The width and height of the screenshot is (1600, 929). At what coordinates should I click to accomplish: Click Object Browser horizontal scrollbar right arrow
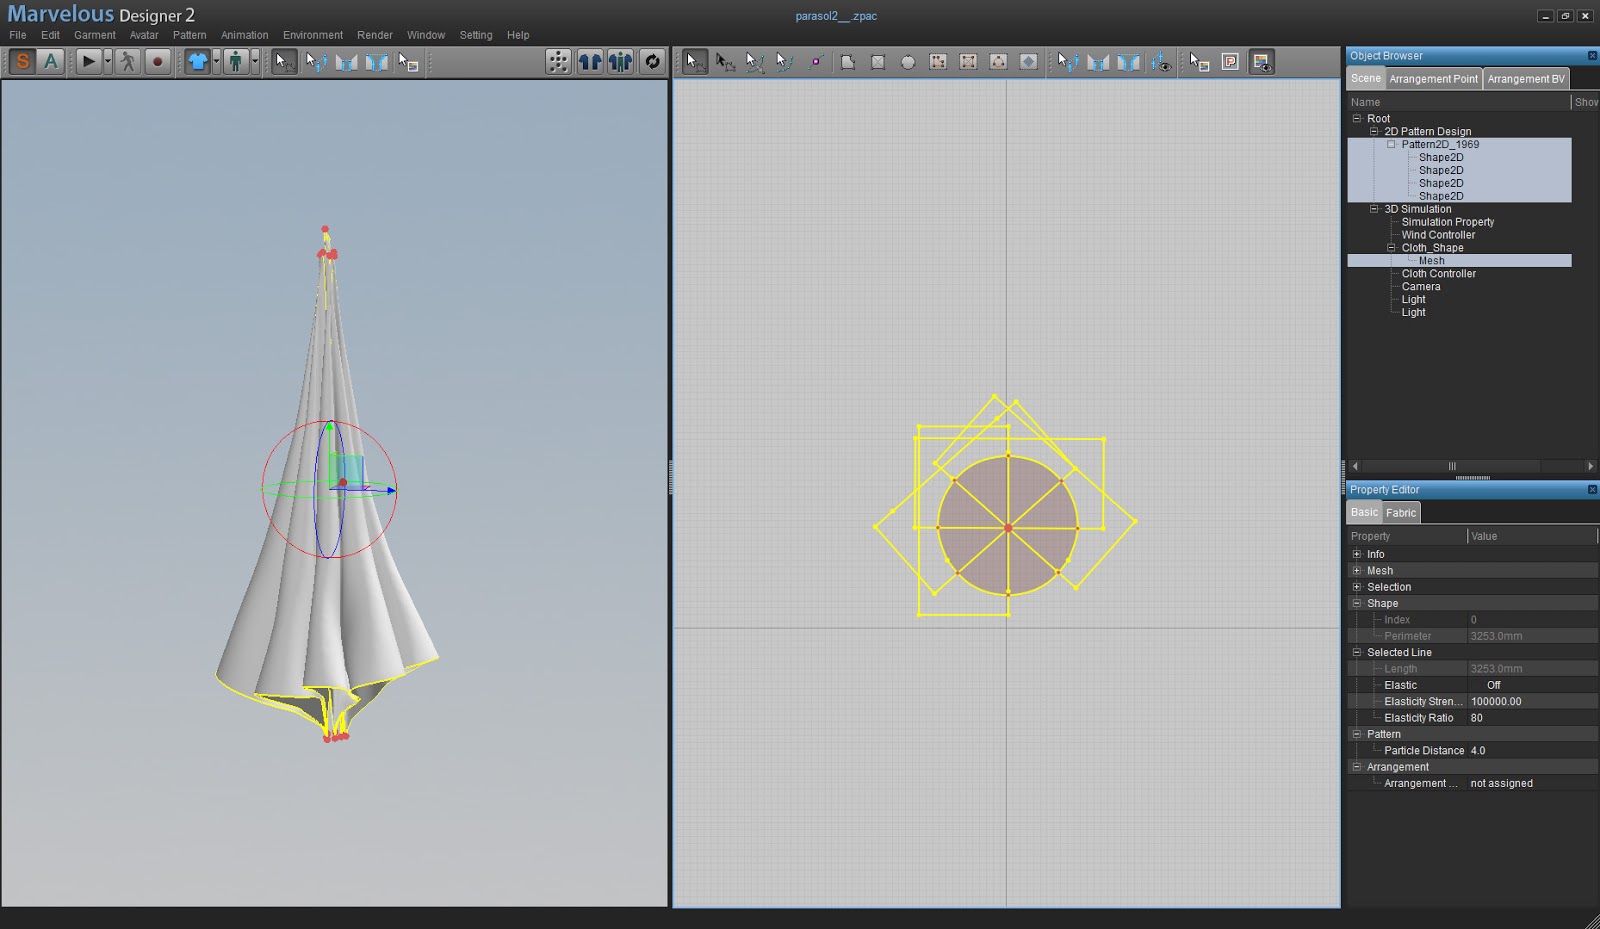tap(1590, 466)
